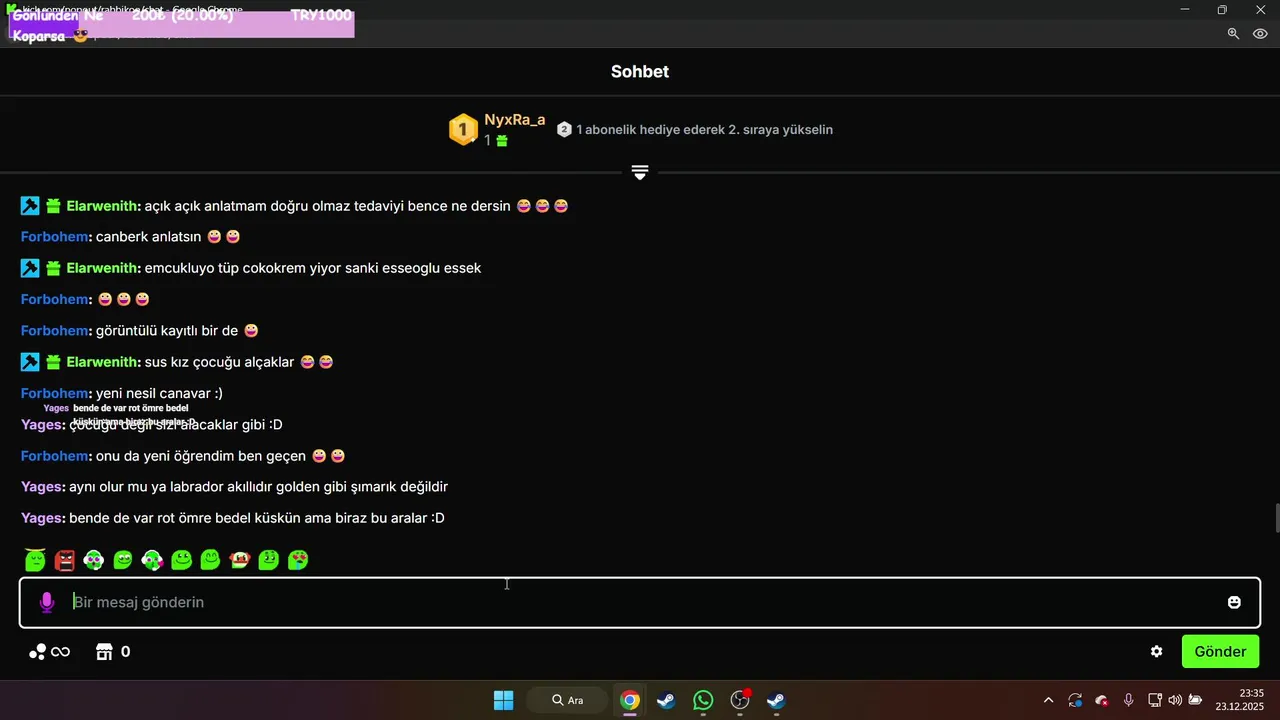
Task: Open WhatsApp from the taskbar
Action: (703, 700)
